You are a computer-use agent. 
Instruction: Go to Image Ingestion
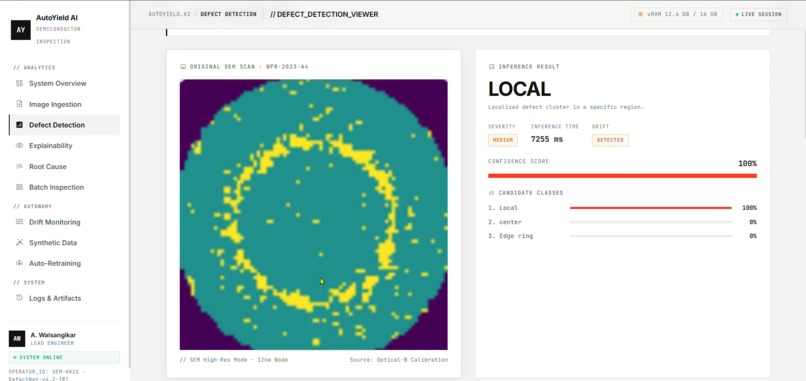64,104
